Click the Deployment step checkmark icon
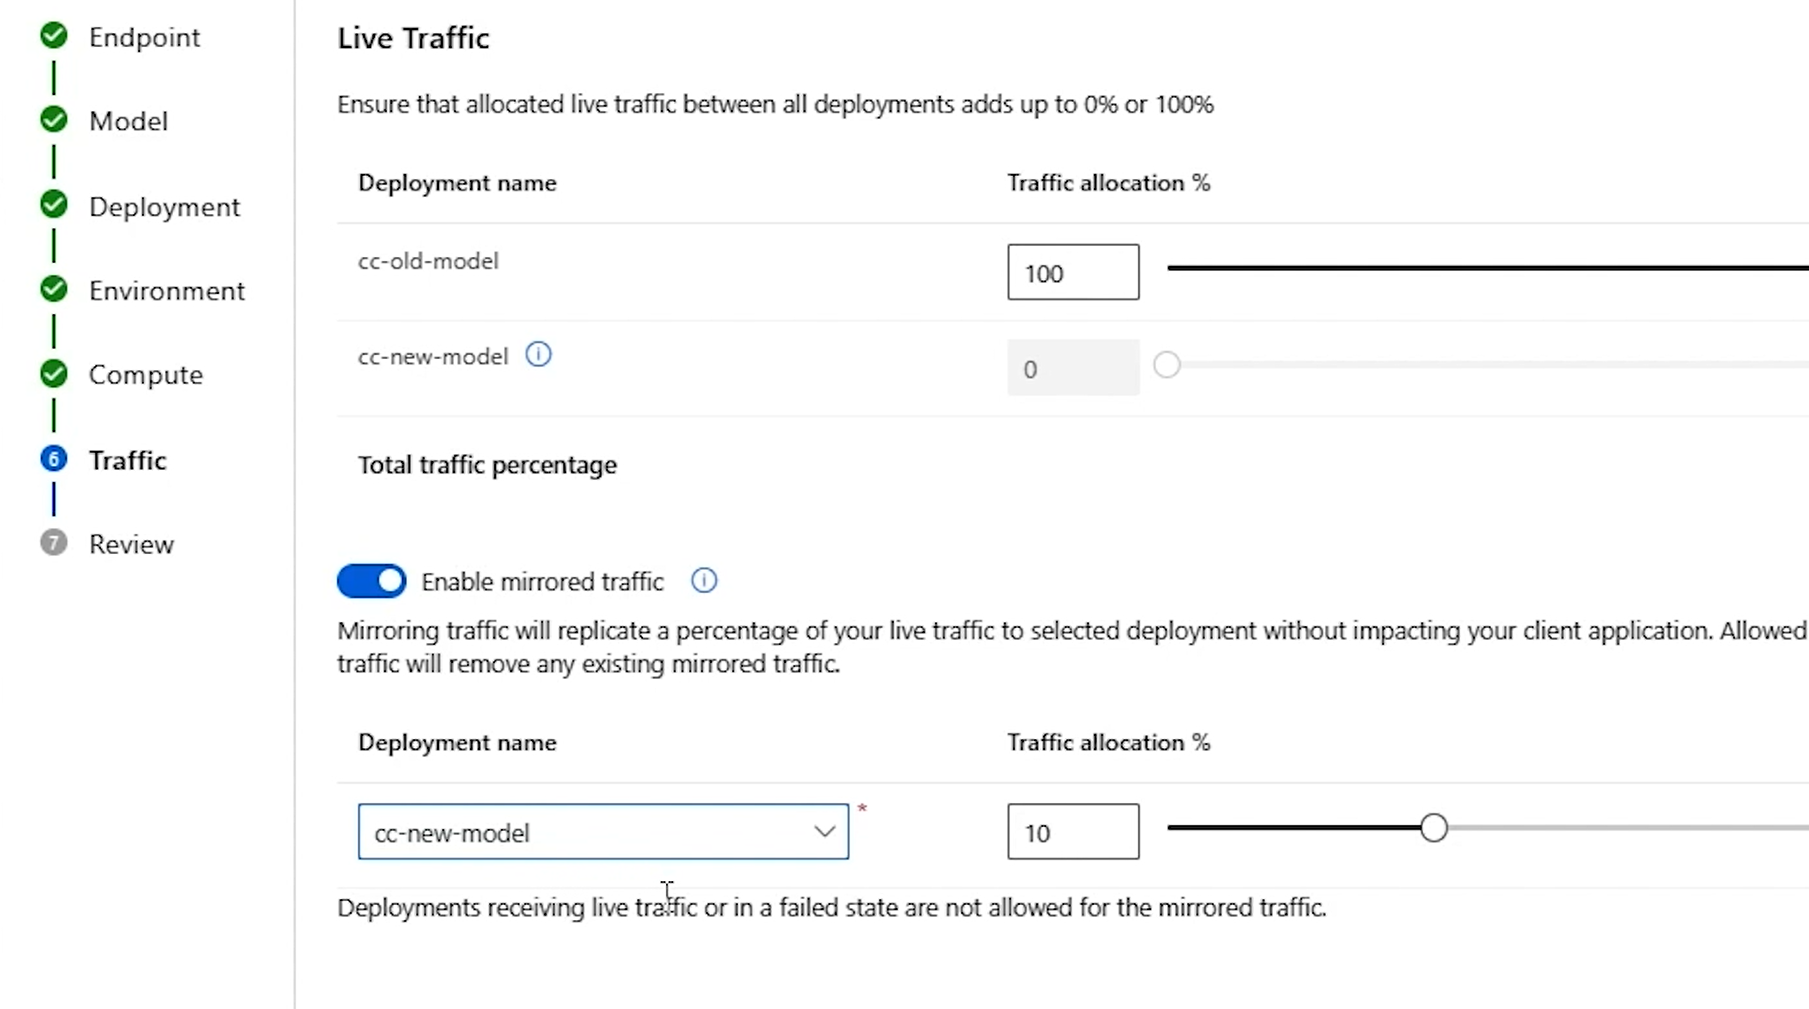The image size is (1809, 1009). point(54,205)
